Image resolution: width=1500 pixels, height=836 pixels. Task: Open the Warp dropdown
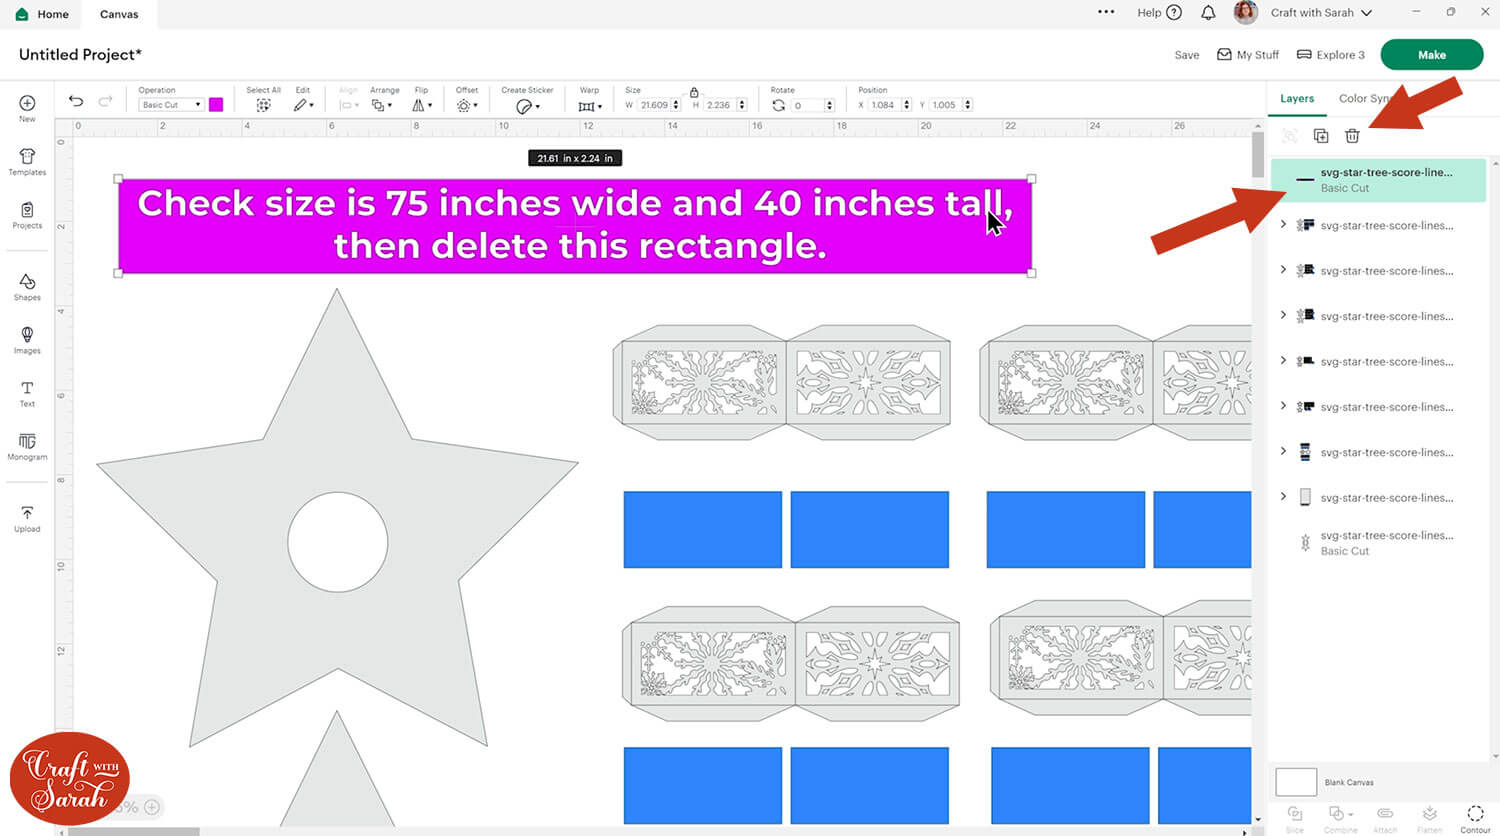pyautogui.click(x=589, y=106)
